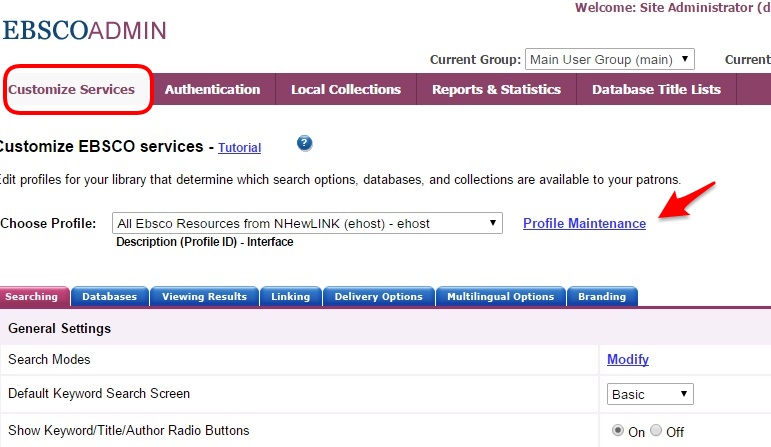Select the Off radio button for Keyword/Title/Author
Screen dimensions: 771x447
(656, 430)
